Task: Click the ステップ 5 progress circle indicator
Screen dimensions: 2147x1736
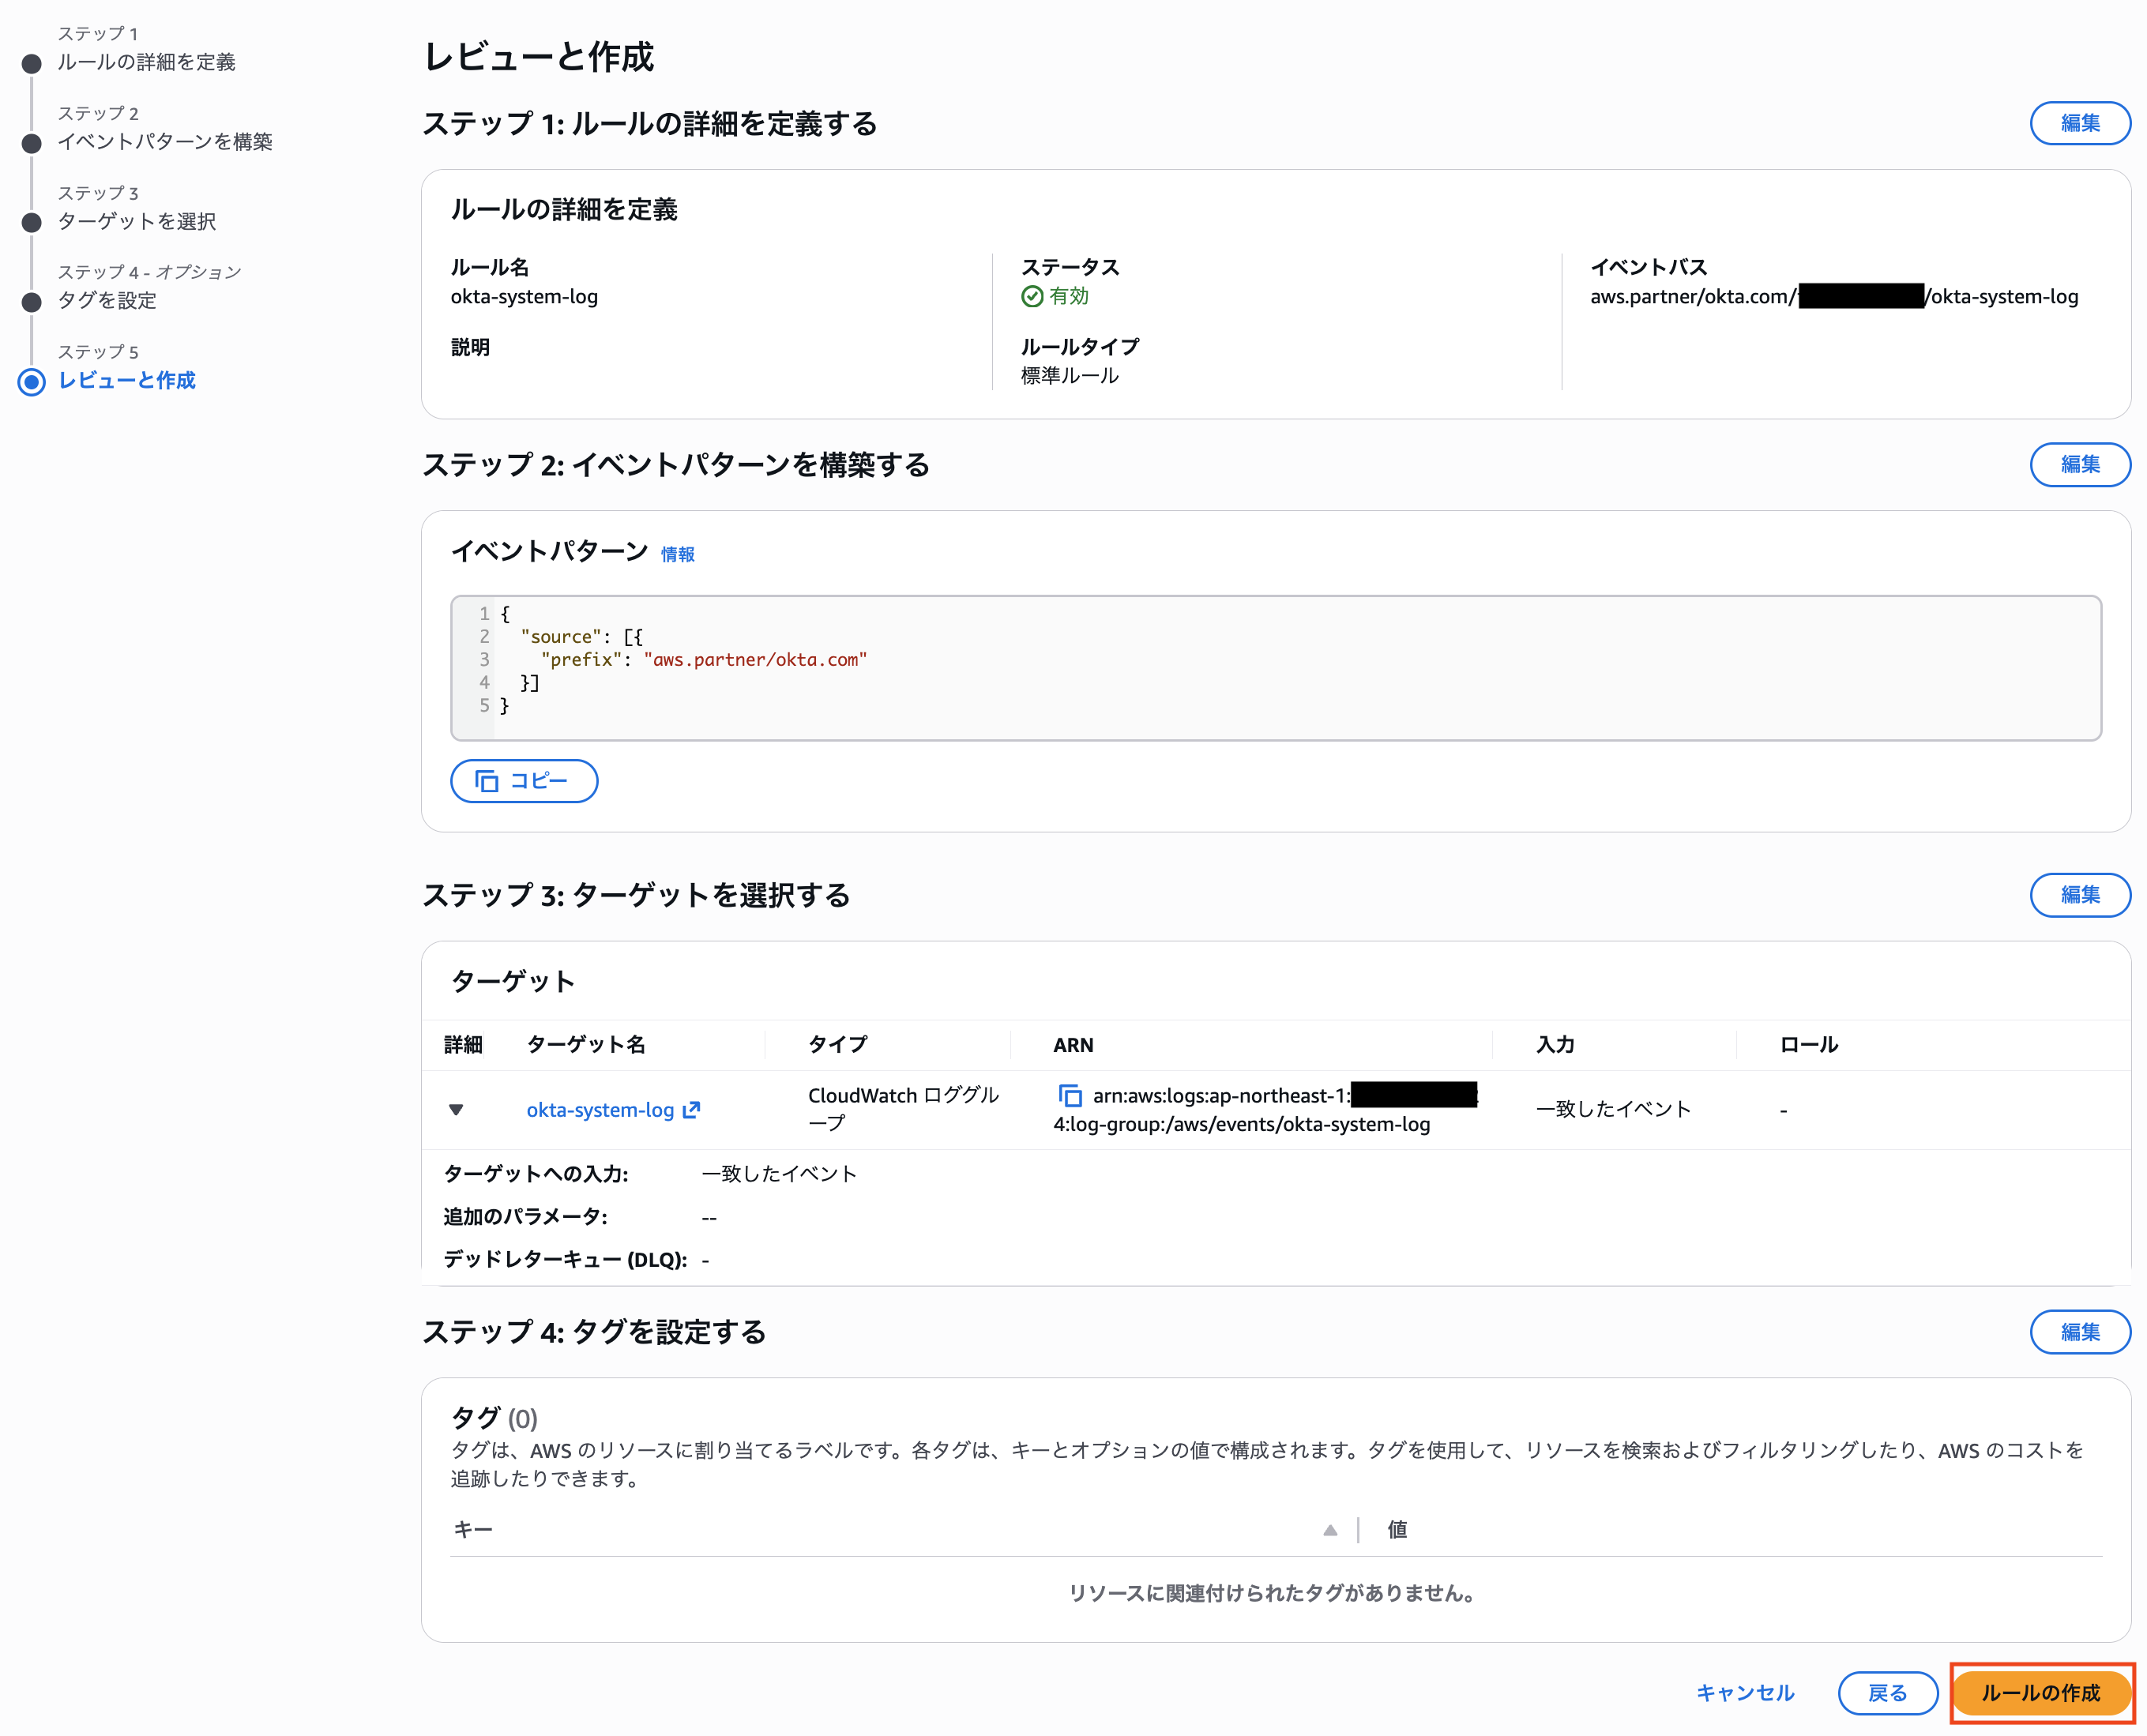Action: pos(33,381)
